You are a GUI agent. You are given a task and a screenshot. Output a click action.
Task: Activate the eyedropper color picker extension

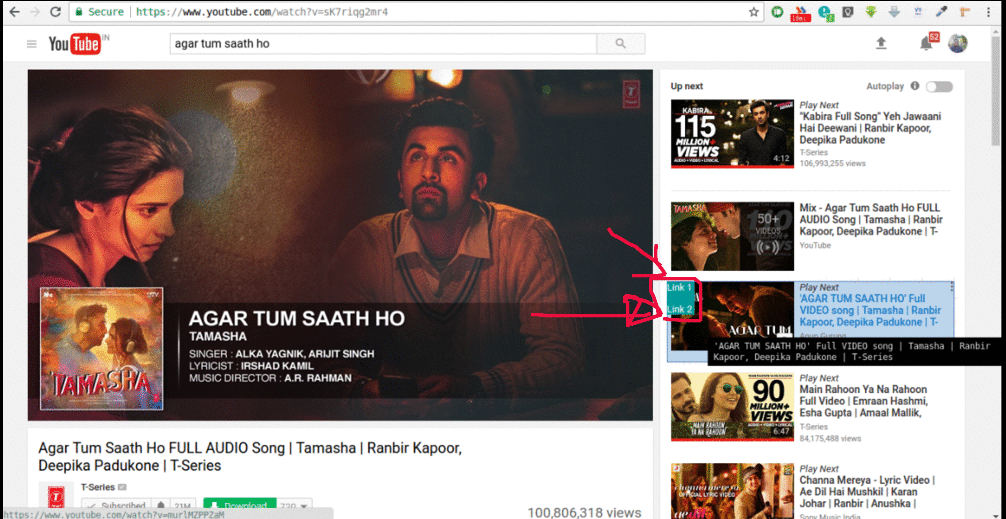(942, 12)
